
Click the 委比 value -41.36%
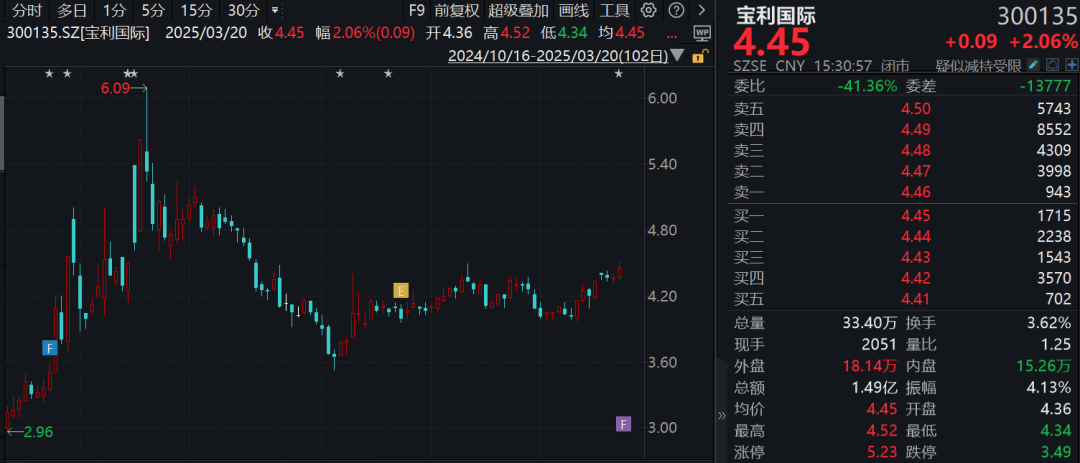click(867, 86)
